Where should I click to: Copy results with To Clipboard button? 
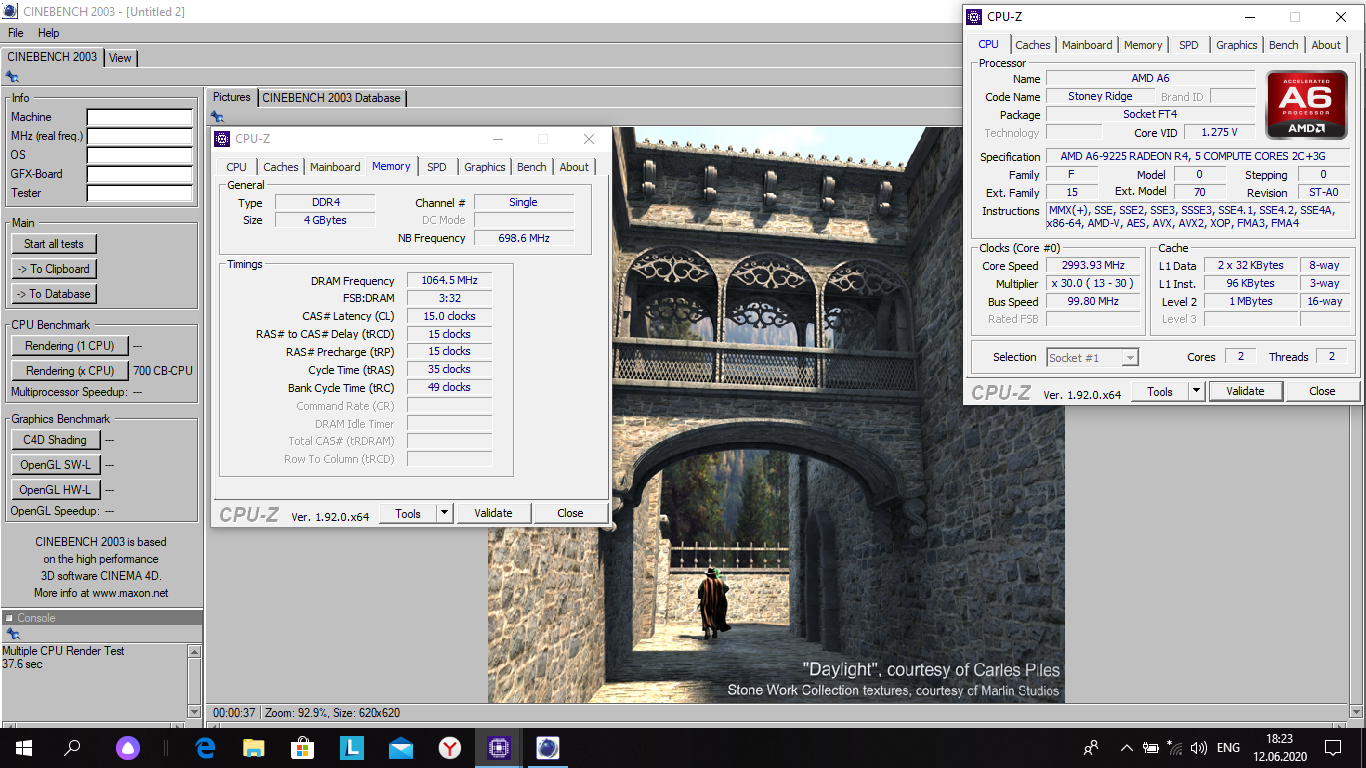(x=54, y=269)
